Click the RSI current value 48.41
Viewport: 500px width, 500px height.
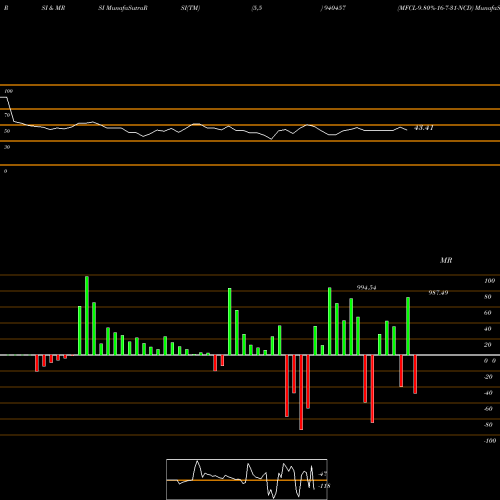423,128
